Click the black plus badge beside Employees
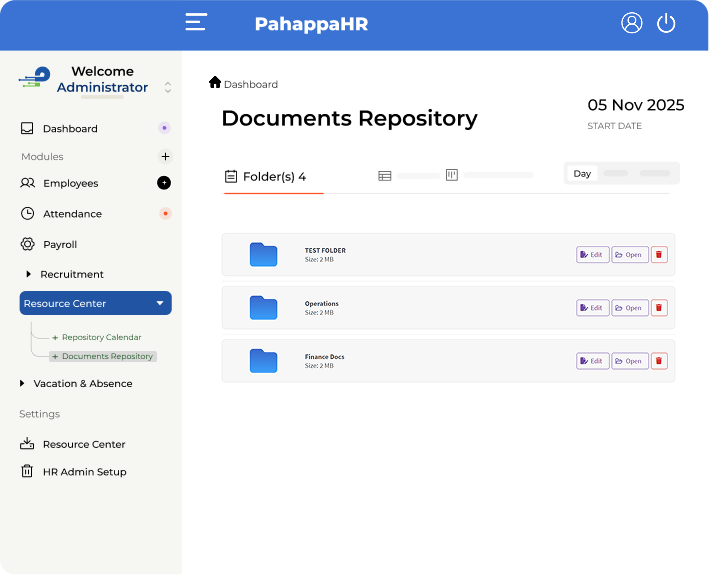The image size is (710, 575). (164, 183)
